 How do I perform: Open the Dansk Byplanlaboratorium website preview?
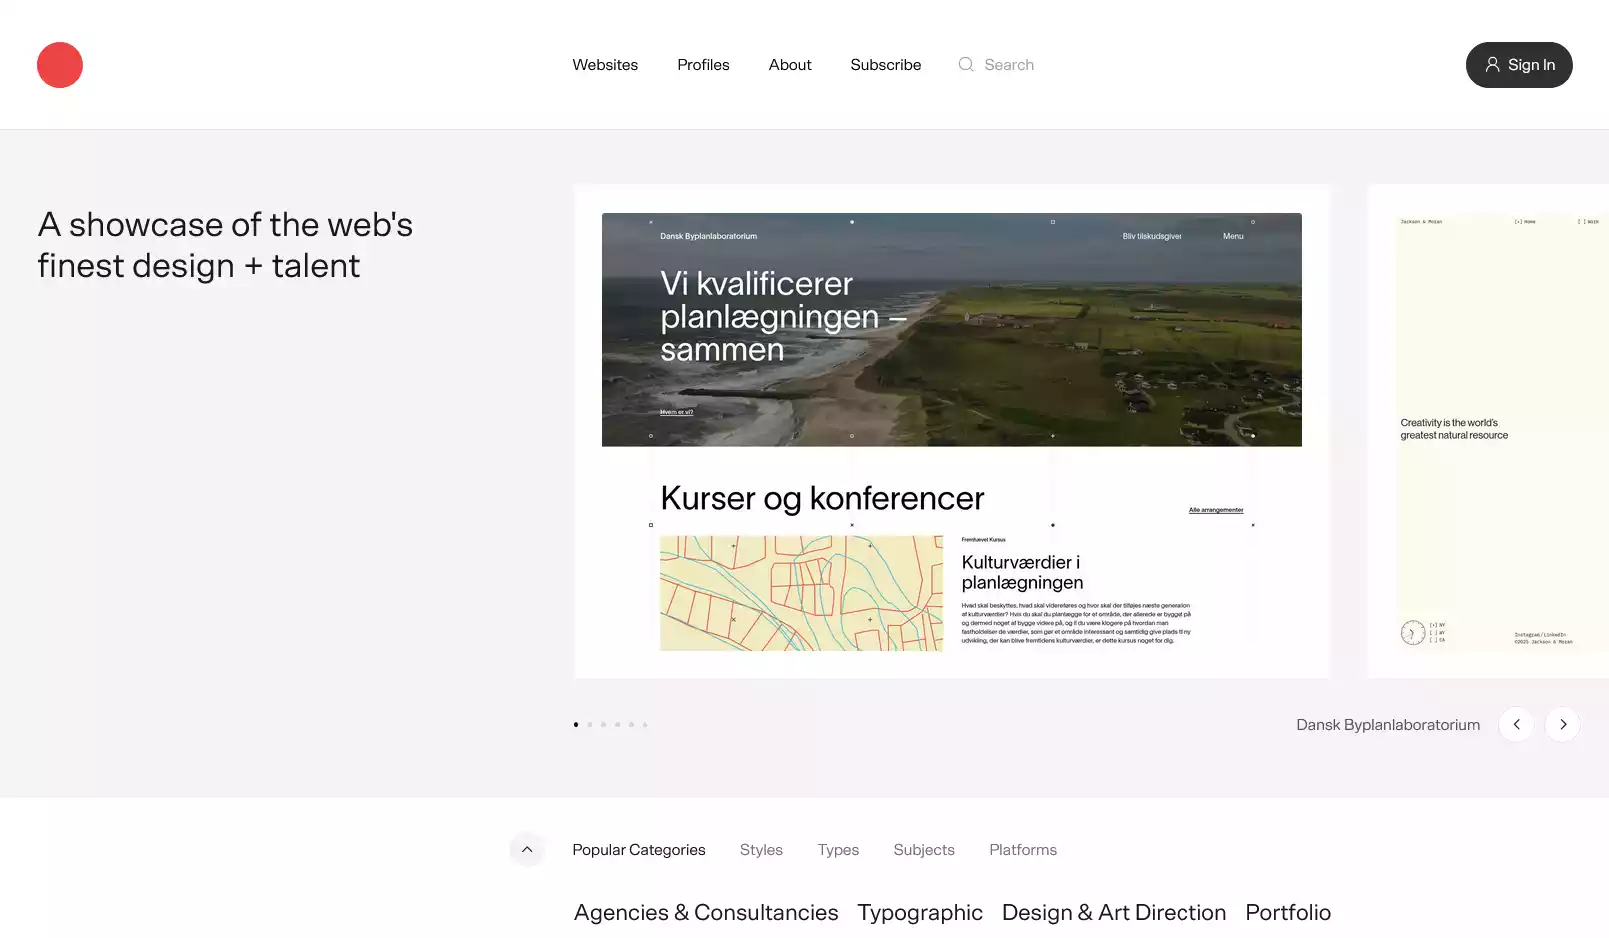pyautogui.click(x=952, y=432)
